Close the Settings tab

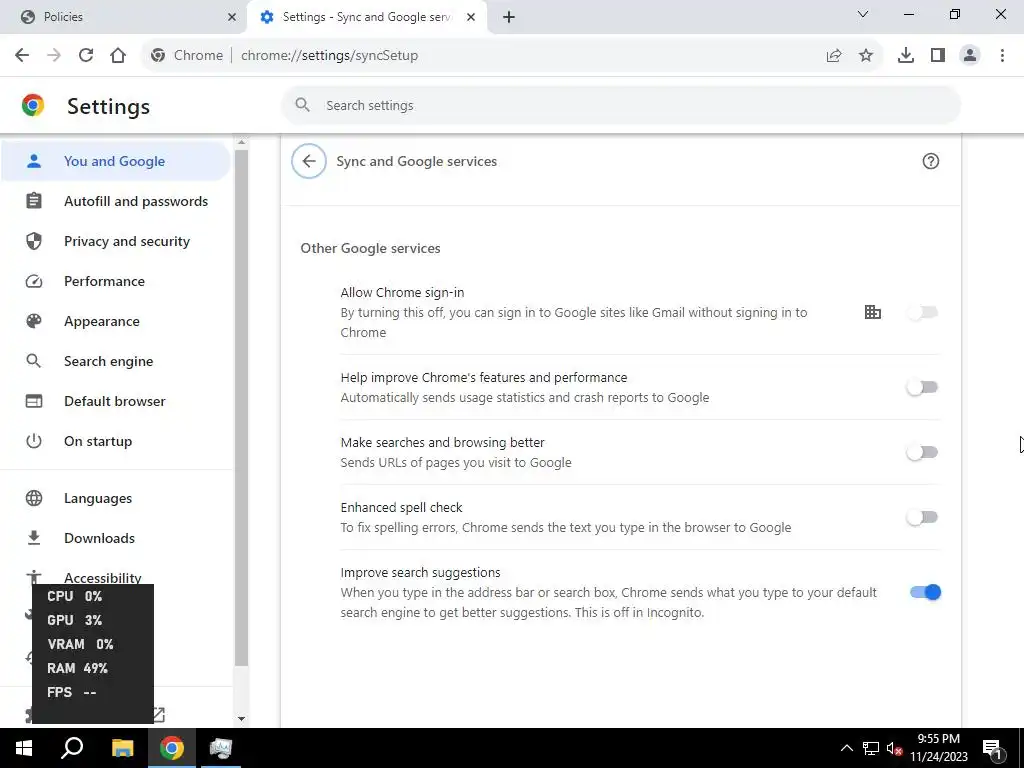[x=471, y=17]
